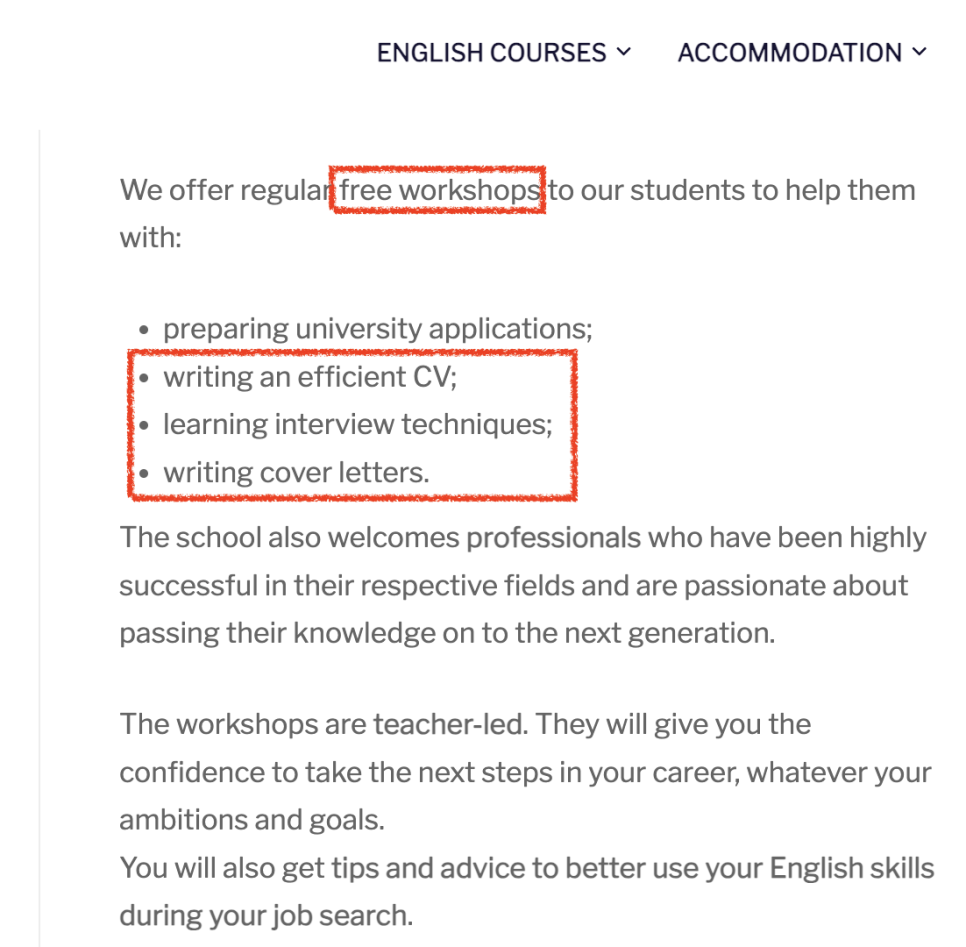966x947 pixels.
Task: Open the Accommodation menu
Action: pyautogui.click(x=802, y=53)
